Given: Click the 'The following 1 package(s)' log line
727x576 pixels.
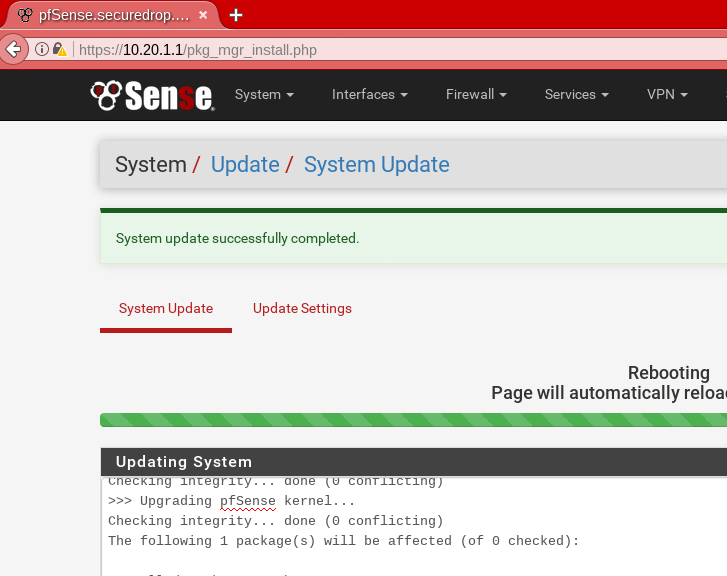Looking at the screenshot, I should pyautogui.click(x=344, y=541).
